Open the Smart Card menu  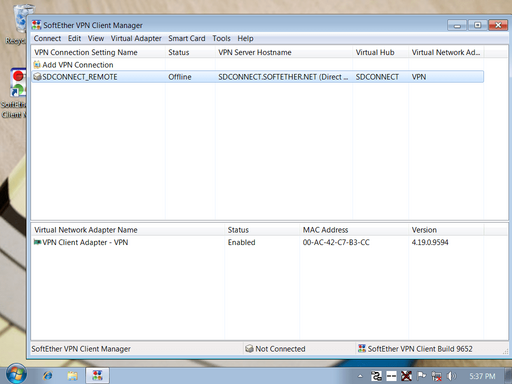[x=187, y=38]
